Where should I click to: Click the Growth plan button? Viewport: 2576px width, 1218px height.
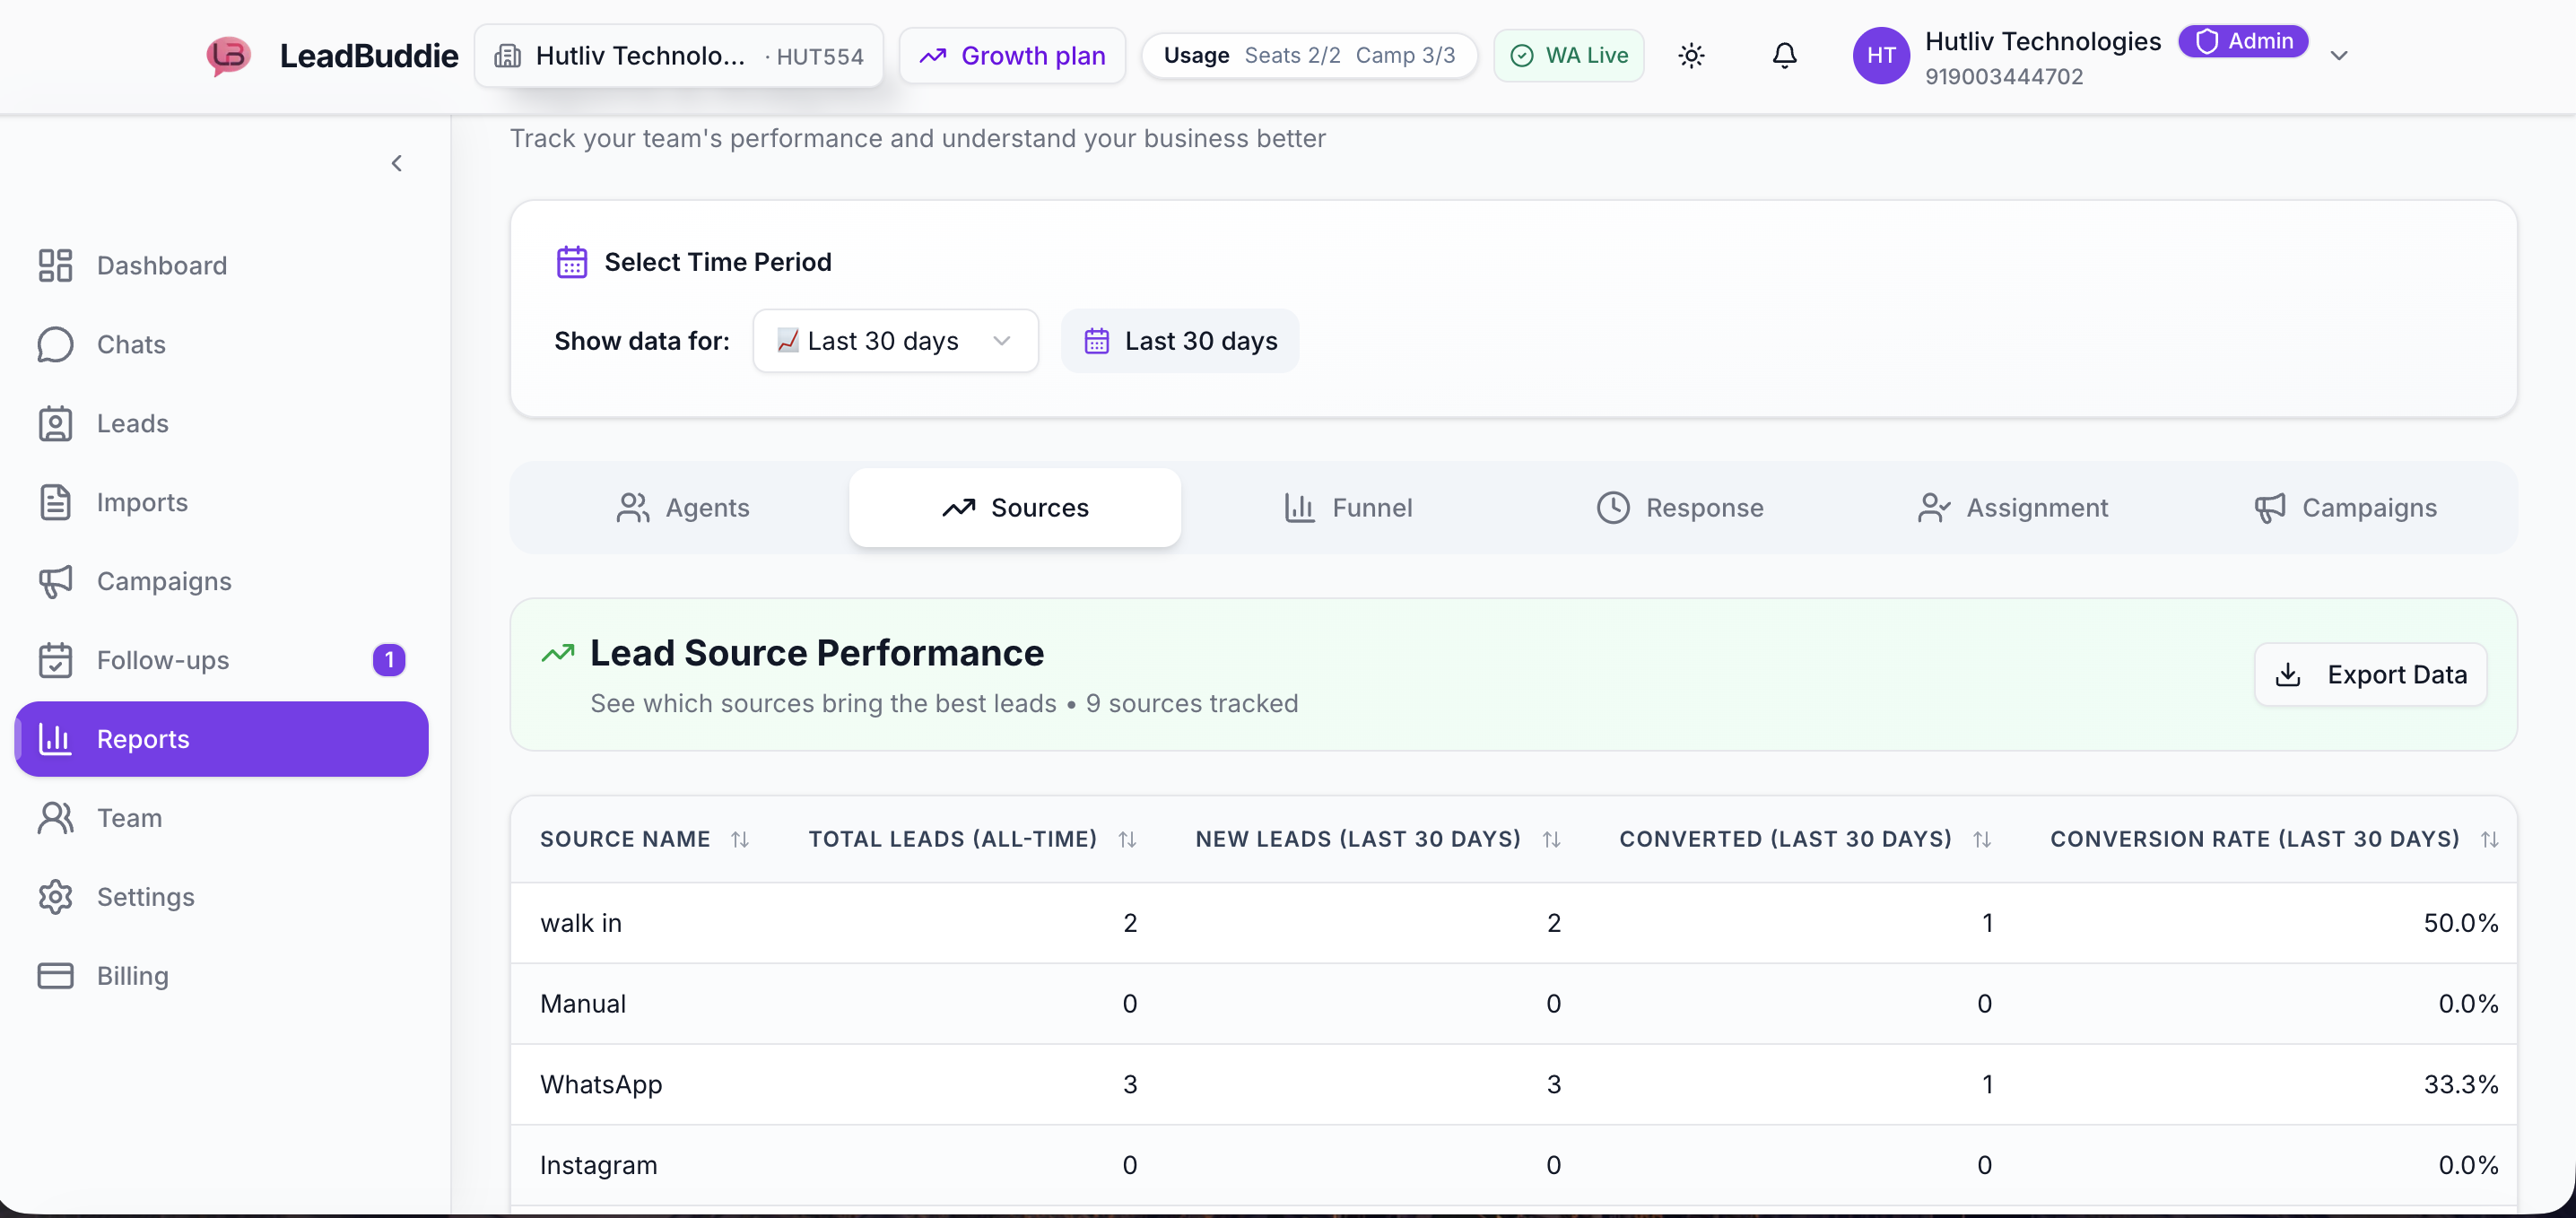[1012, 56]
